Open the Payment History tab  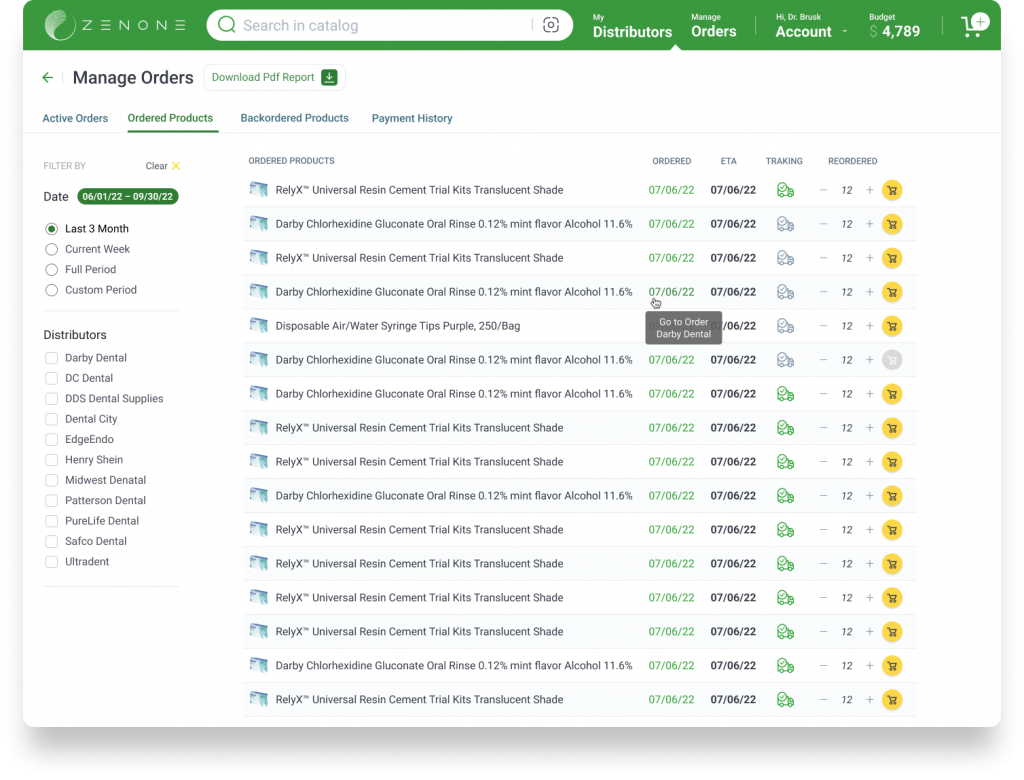click(x=412, y=118)
